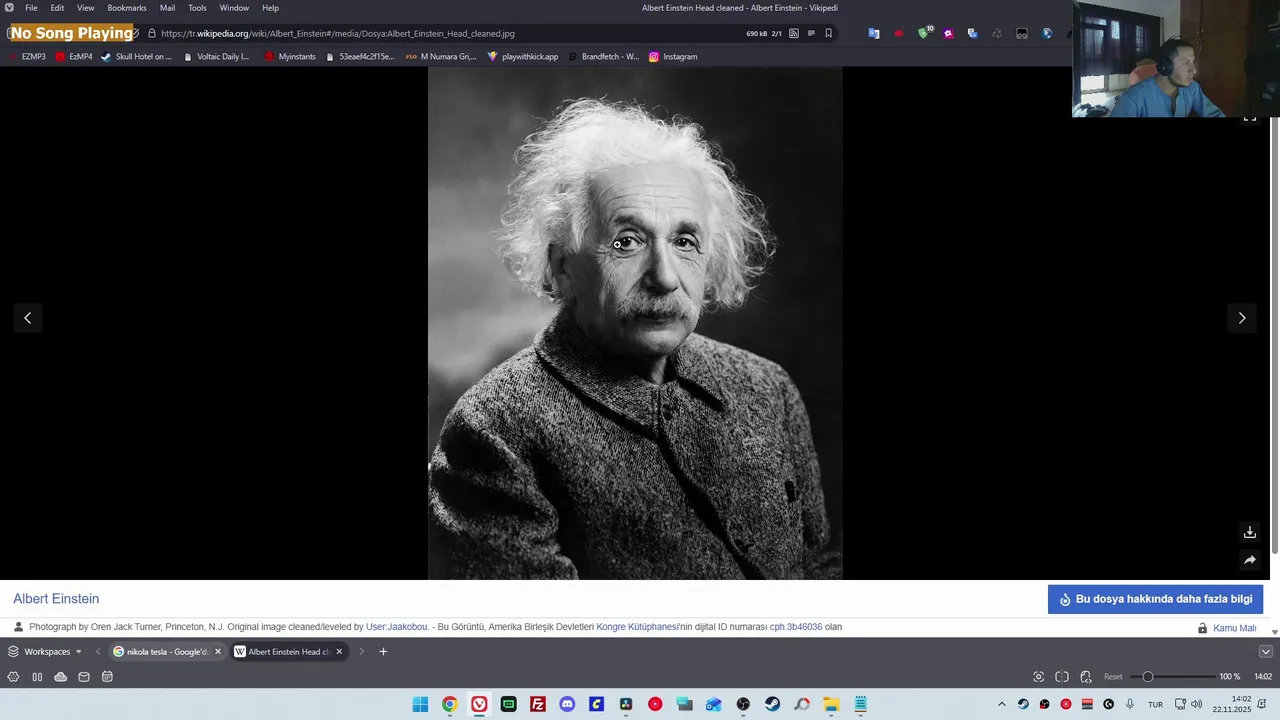Viewport: 1280px width, 720px height.
Task: Open a new tab with plus button
Action: click(383, 652)
